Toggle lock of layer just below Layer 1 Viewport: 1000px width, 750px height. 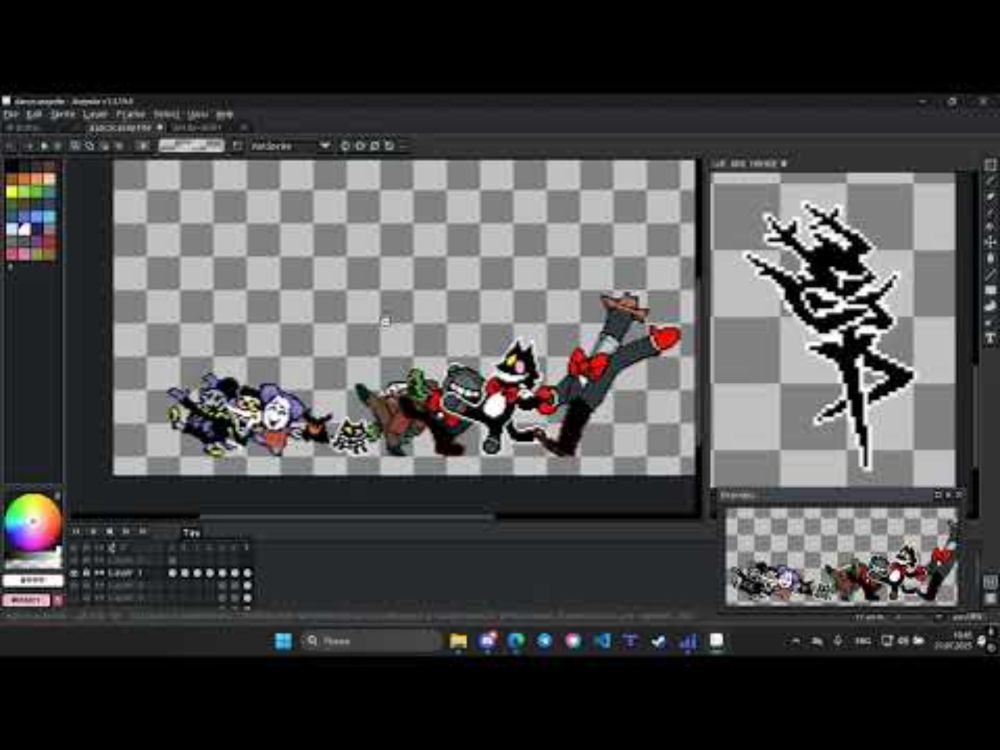click(86, 585)
